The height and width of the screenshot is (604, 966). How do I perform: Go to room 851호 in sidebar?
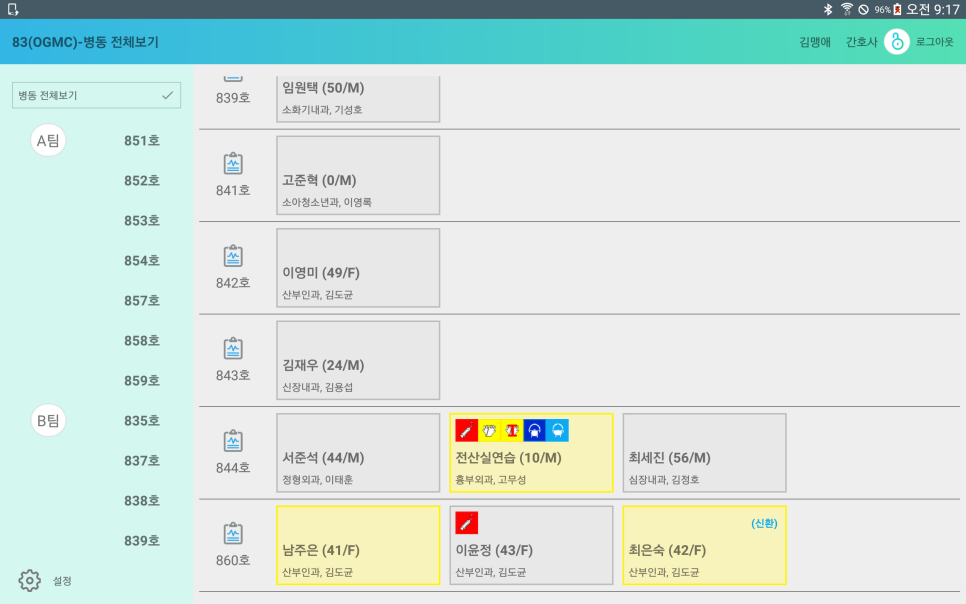click(x=142, y=141)
